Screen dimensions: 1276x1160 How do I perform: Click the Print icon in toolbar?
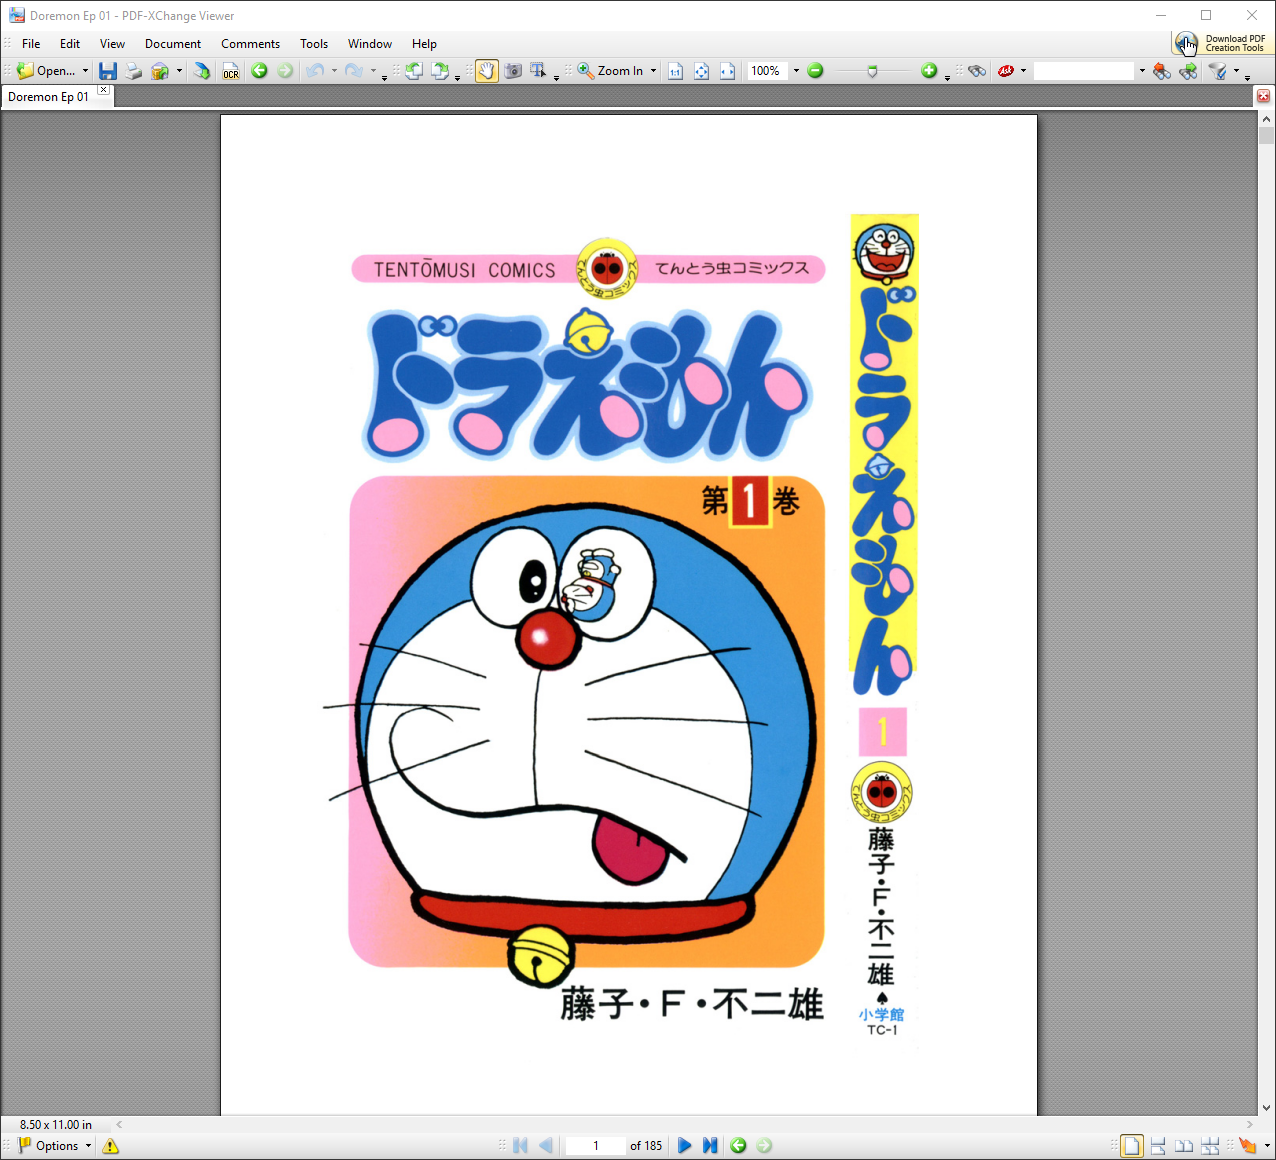pos(133,71)
